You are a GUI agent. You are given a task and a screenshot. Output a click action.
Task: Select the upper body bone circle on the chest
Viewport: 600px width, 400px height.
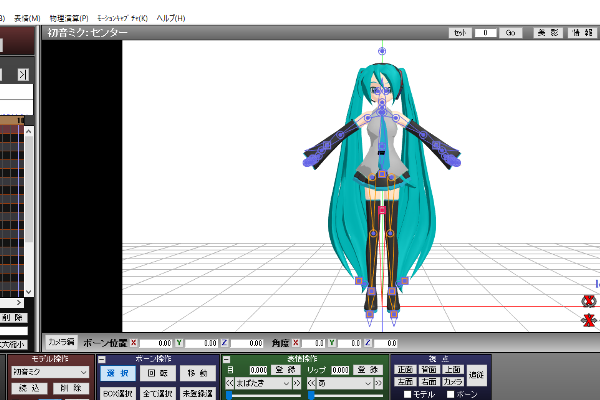[382, 146]
